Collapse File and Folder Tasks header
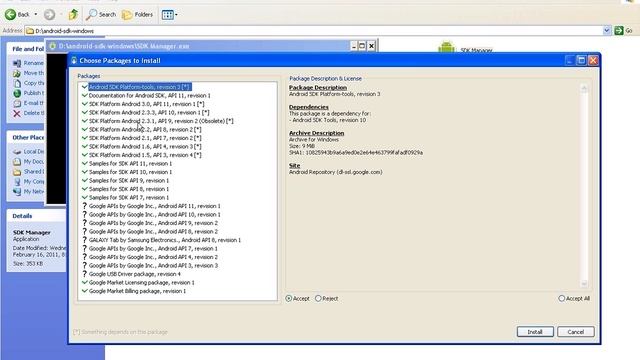Screen dimensions: 640x360 pos(26,49)
